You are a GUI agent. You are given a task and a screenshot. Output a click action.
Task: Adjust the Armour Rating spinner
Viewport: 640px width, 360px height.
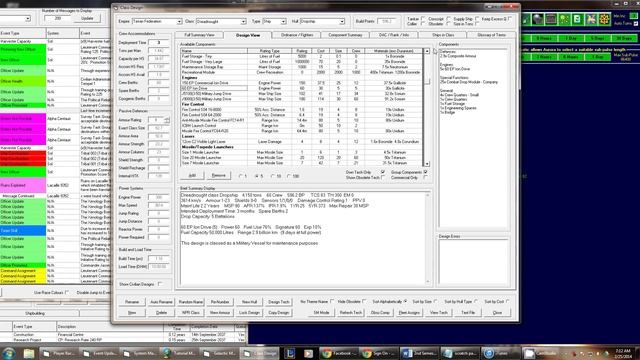click(167, 120)
